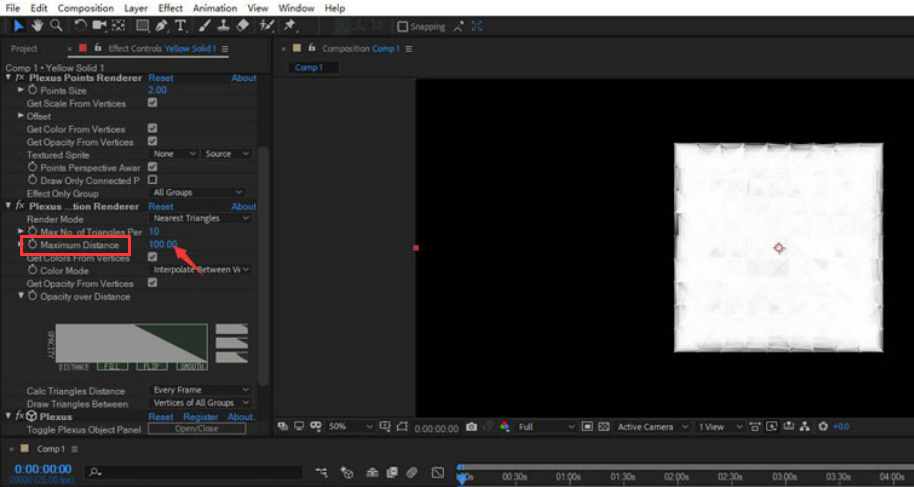Select the Puppet Pin tool
Image resolution: width=914 pixels, height=487 pixels.
click(x=290, y=25)
